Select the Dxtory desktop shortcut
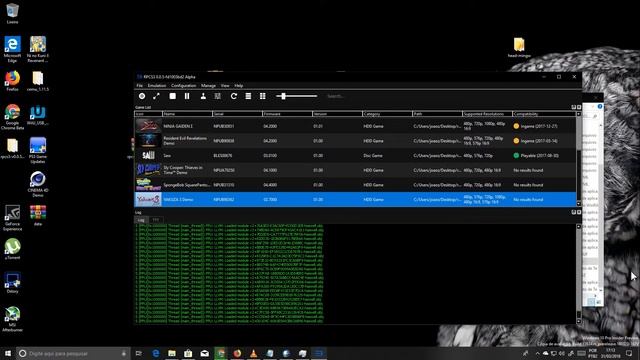The image size is (640, 360). (x=12, y=283)
